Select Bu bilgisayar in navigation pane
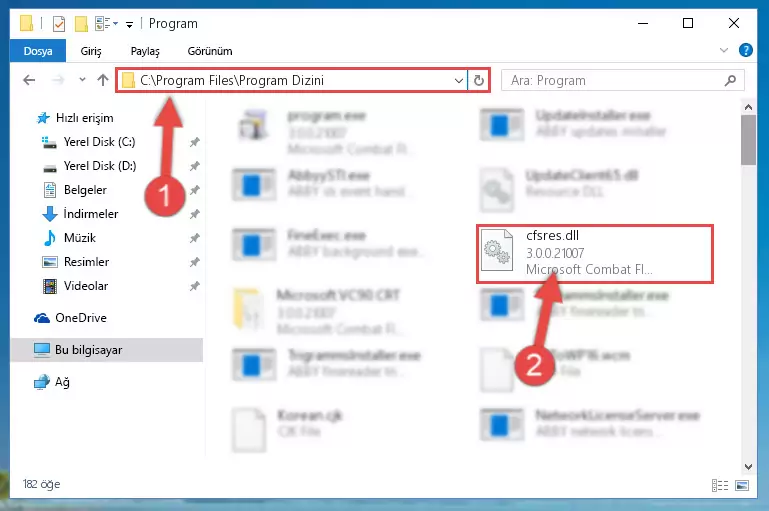 tap(106, 350)
